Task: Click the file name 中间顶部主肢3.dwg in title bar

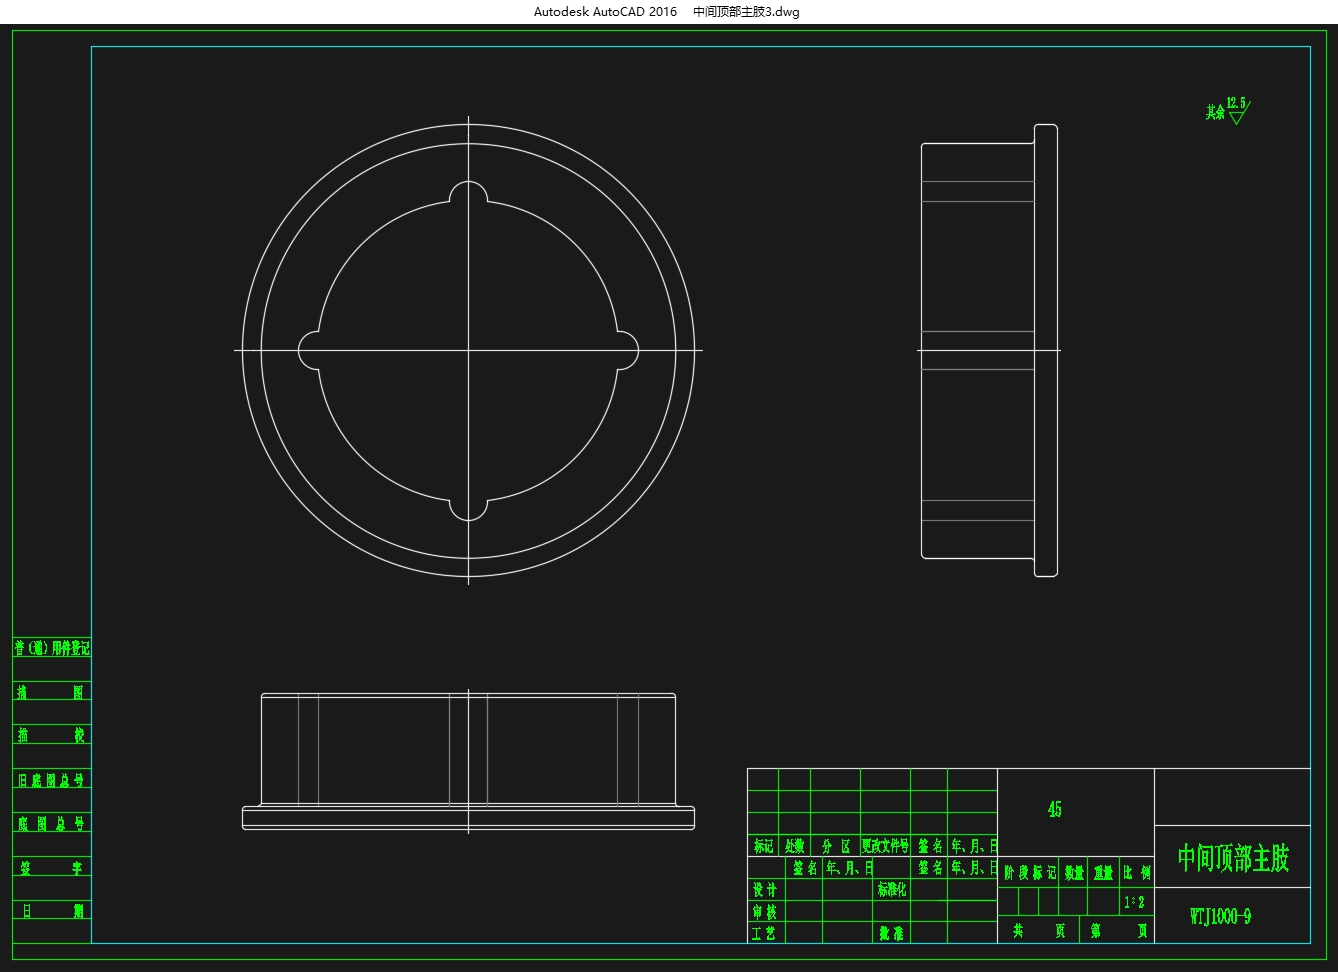Action: coord(746,12)
